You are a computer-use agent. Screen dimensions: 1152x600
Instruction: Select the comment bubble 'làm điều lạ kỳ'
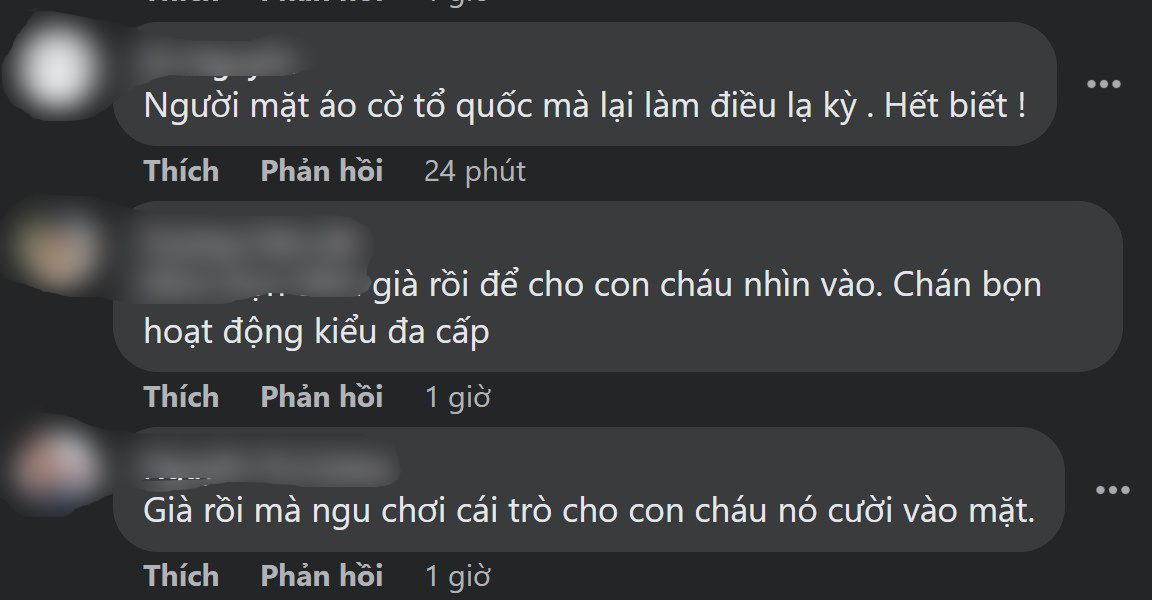[585, 84]
